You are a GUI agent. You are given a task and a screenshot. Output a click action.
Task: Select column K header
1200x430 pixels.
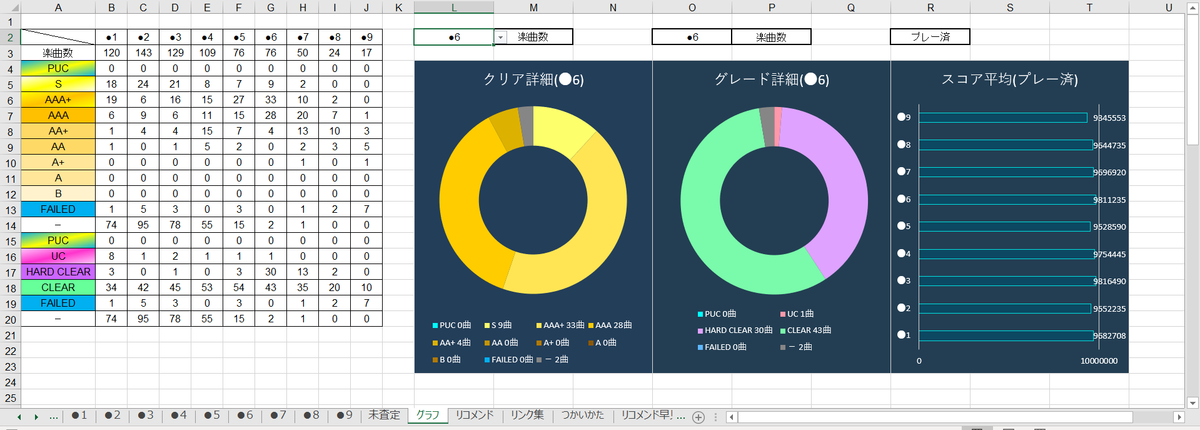[397, 8]
